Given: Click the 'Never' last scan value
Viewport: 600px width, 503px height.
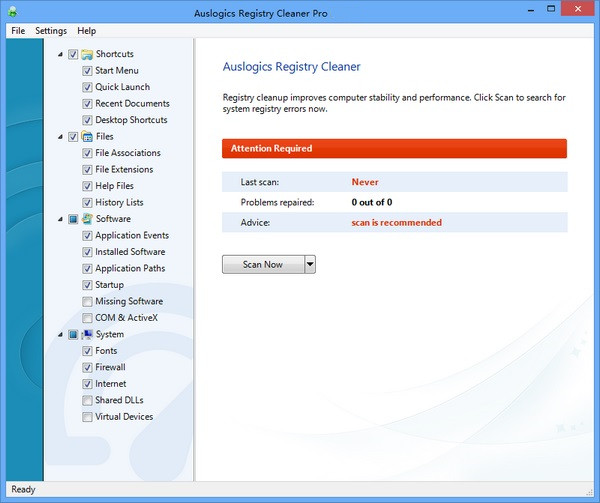Looking at the screenshot, I should [365, 182].
